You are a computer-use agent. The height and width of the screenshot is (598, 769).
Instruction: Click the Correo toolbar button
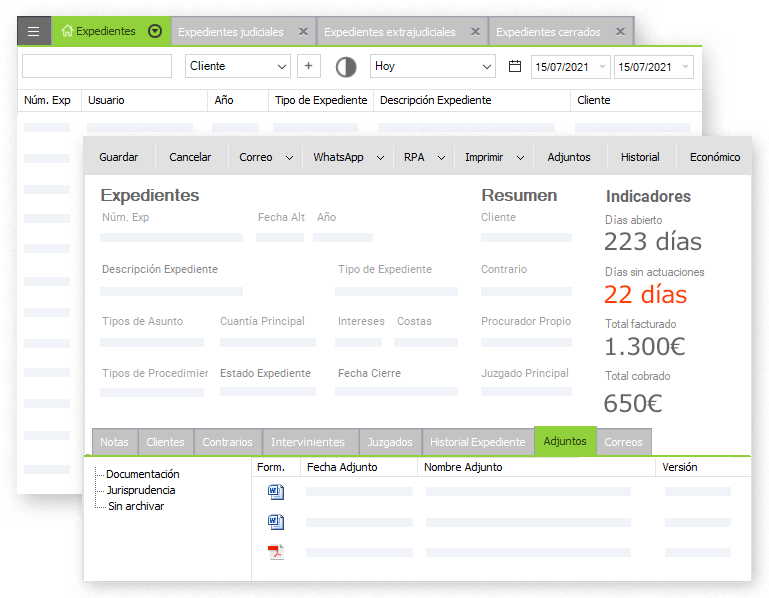[256, 157]
